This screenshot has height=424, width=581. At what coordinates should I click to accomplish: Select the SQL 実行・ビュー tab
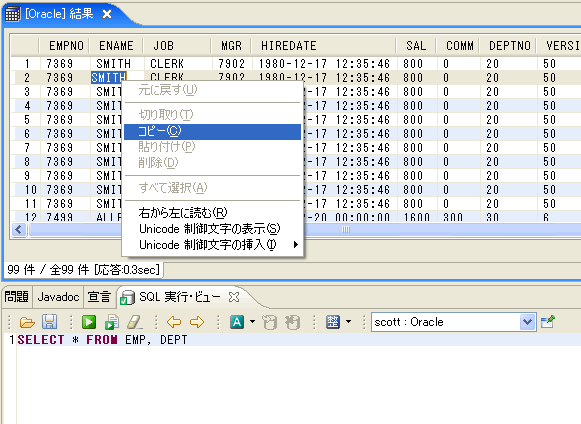[180, 297]
